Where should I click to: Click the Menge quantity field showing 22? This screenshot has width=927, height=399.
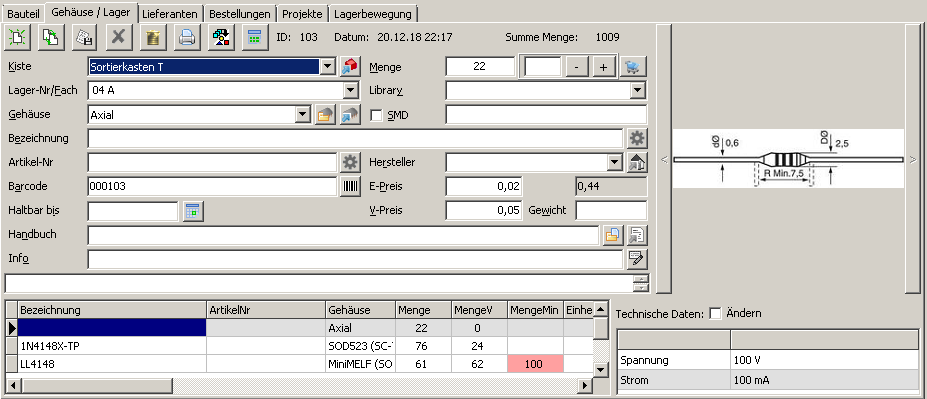coord(479,67)
